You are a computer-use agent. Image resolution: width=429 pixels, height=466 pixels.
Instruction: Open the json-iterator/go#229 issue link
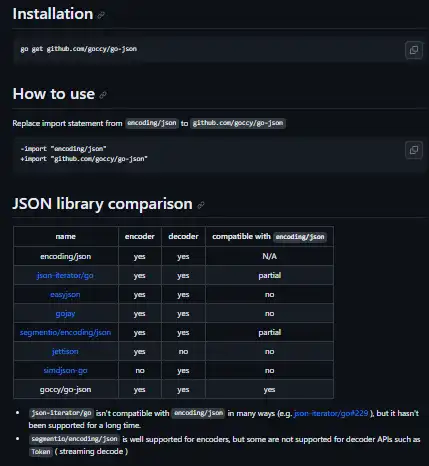(331, 413)
